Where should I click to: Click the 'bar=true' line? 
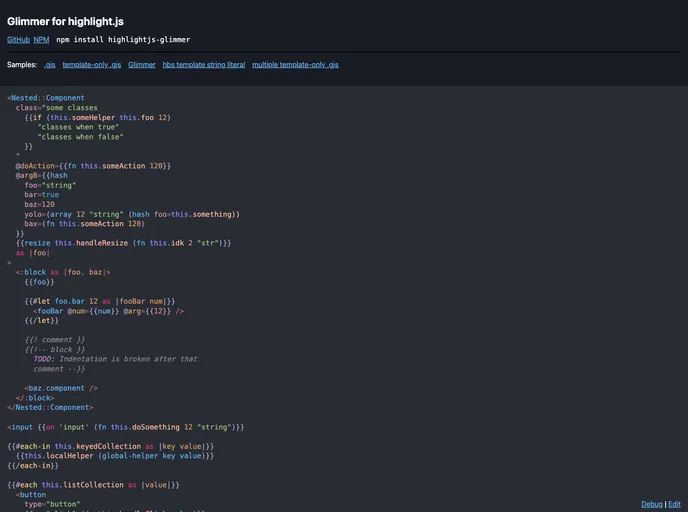(x=42, y=195)
